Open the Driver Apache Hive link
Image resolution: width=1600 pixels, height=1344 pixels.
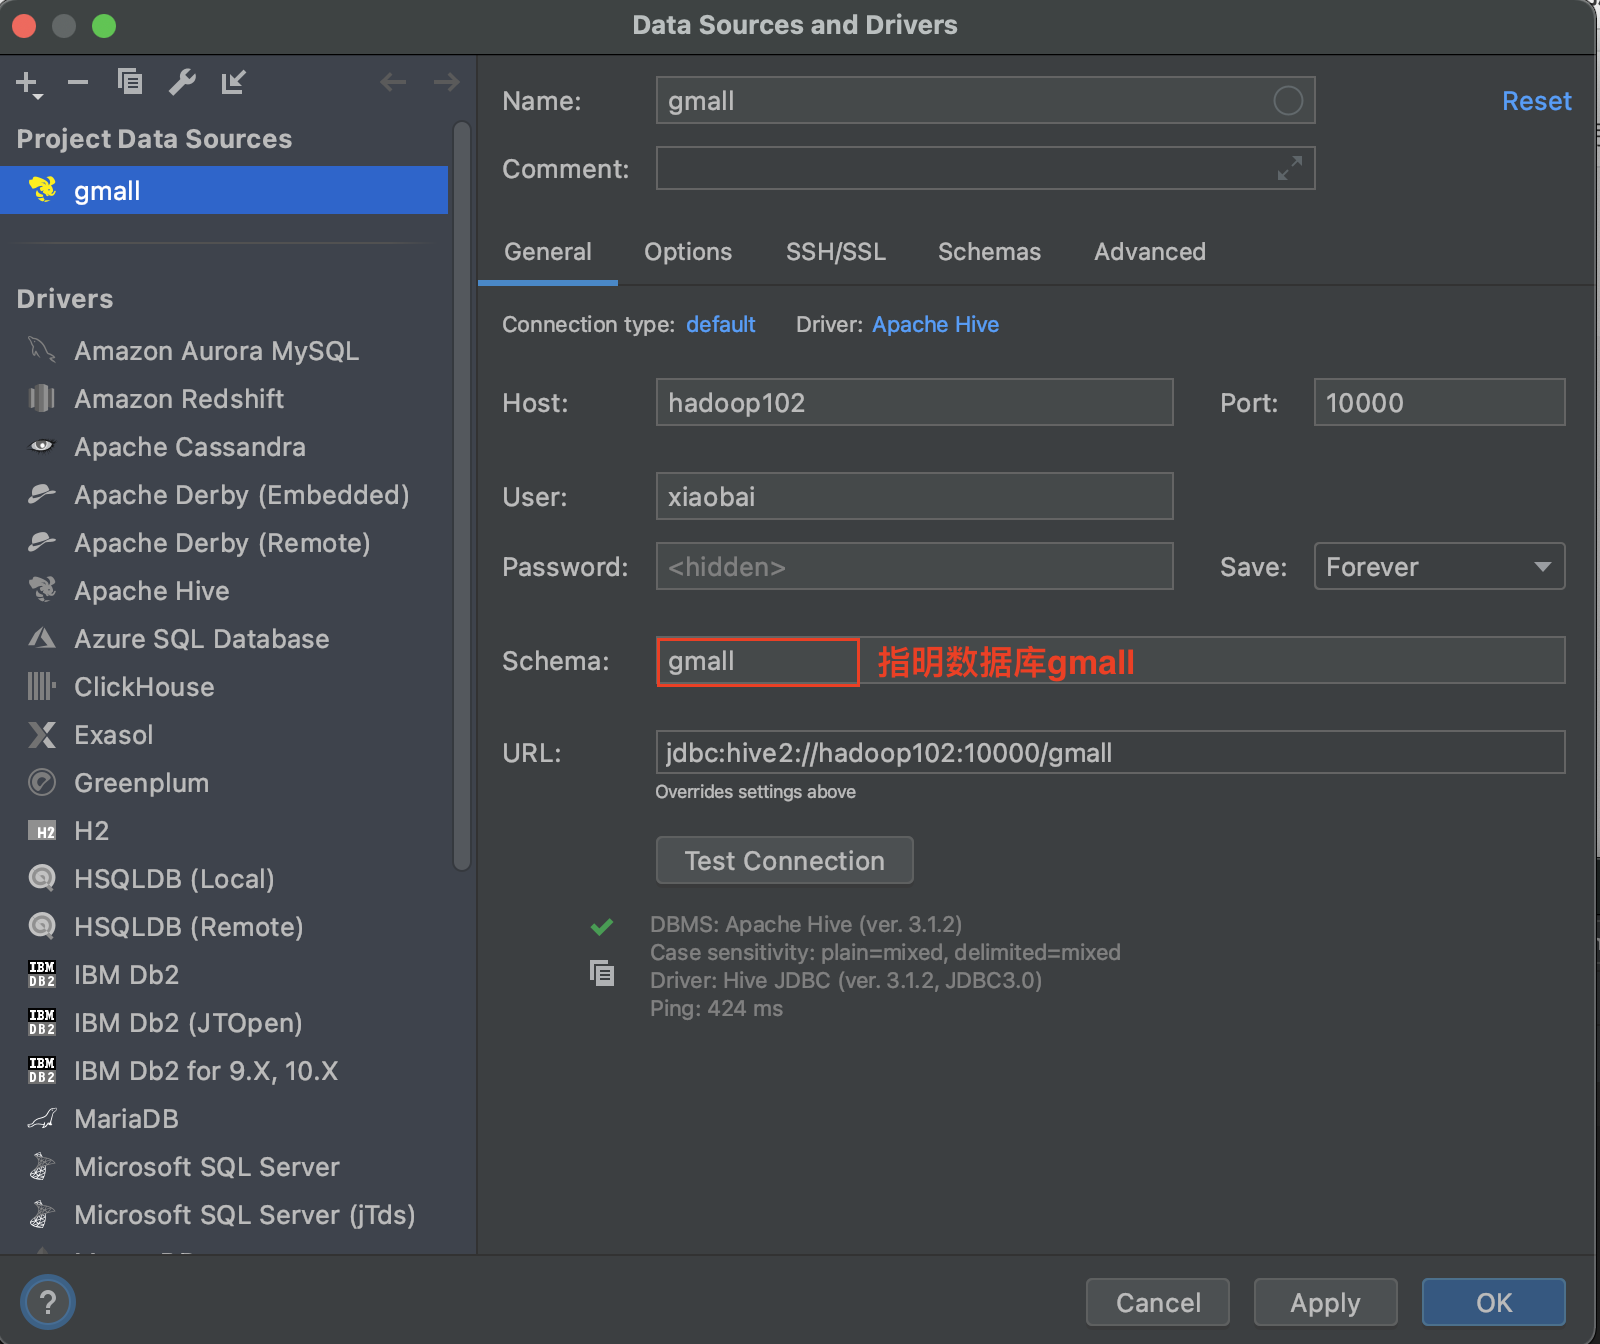tap(935, 324)
